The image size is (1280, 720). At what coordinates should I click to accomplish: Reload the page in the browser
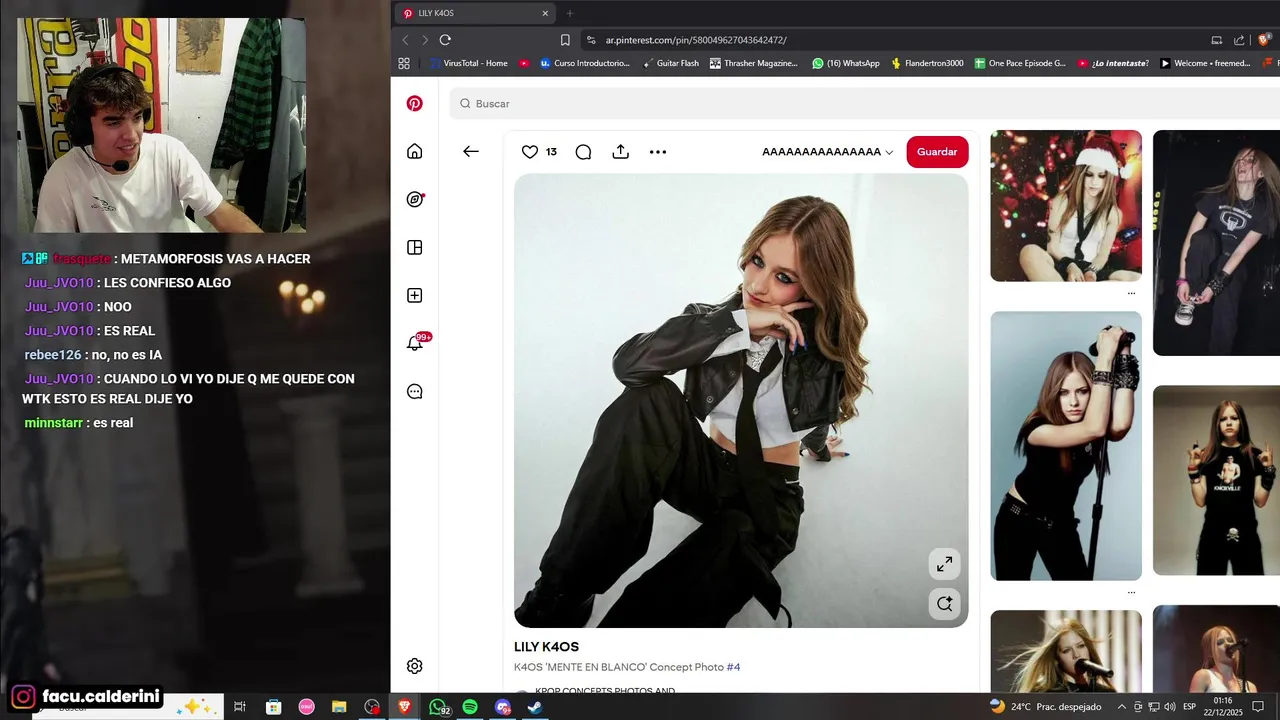(x=445, y=40)
